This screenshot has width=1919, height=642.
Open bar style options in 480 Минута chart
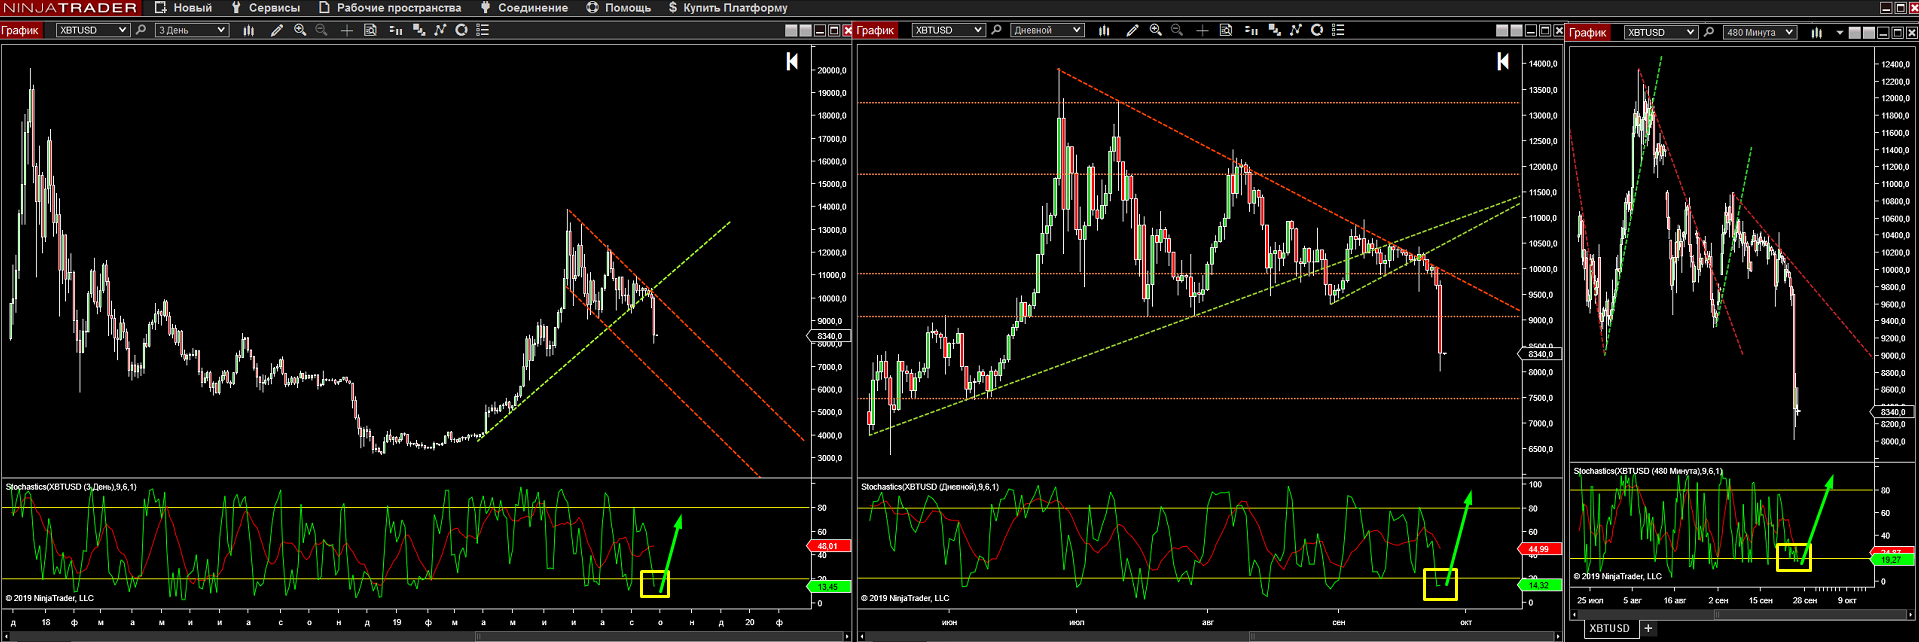[1817, 33]
